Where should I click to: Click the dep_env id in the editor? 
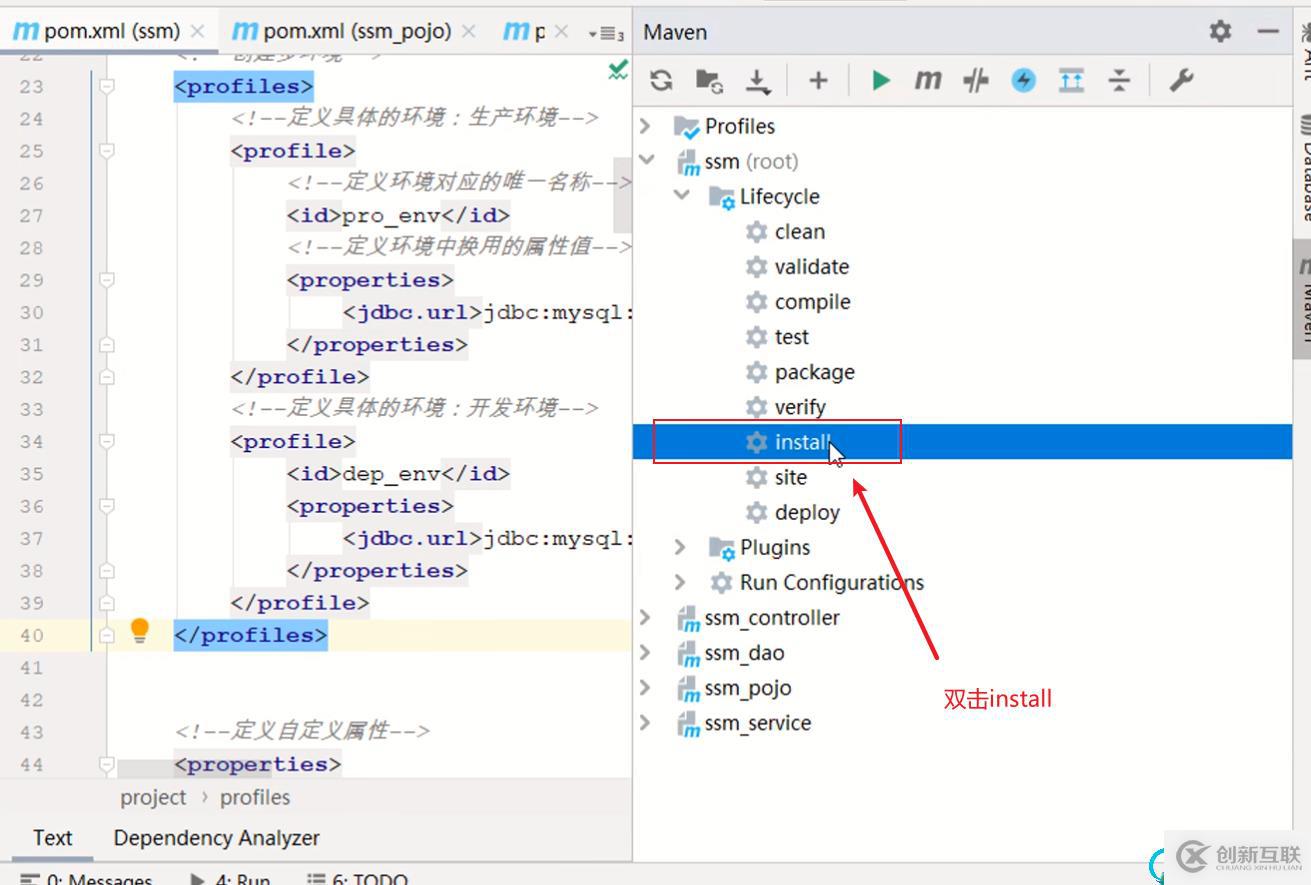coord(391,474)
